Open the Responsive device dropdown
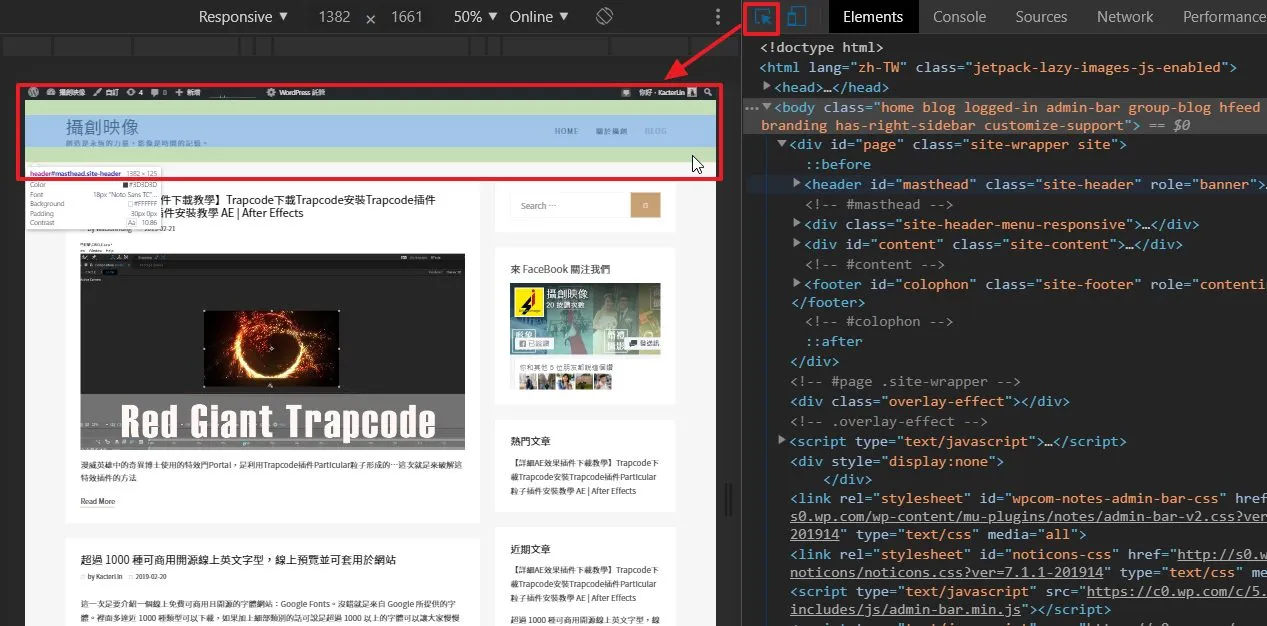 [244, 17]
